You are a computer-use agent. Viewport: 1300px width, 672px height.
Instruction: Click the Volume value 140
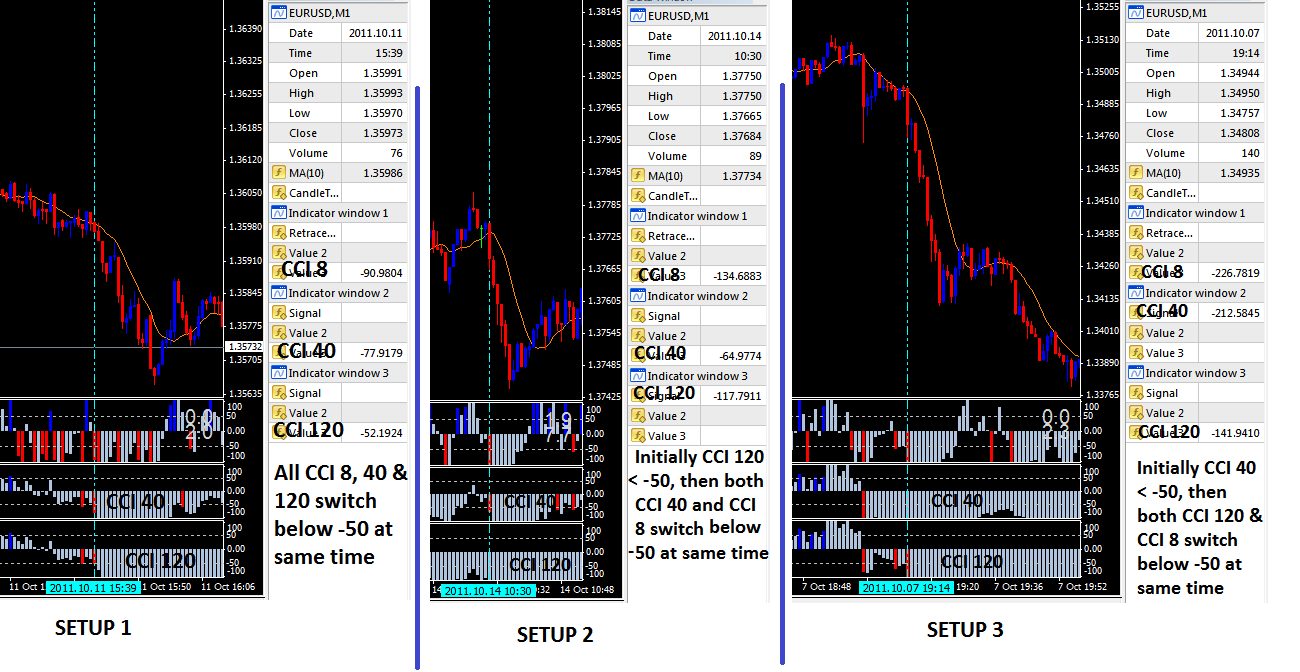click(x=1251, y=153)
